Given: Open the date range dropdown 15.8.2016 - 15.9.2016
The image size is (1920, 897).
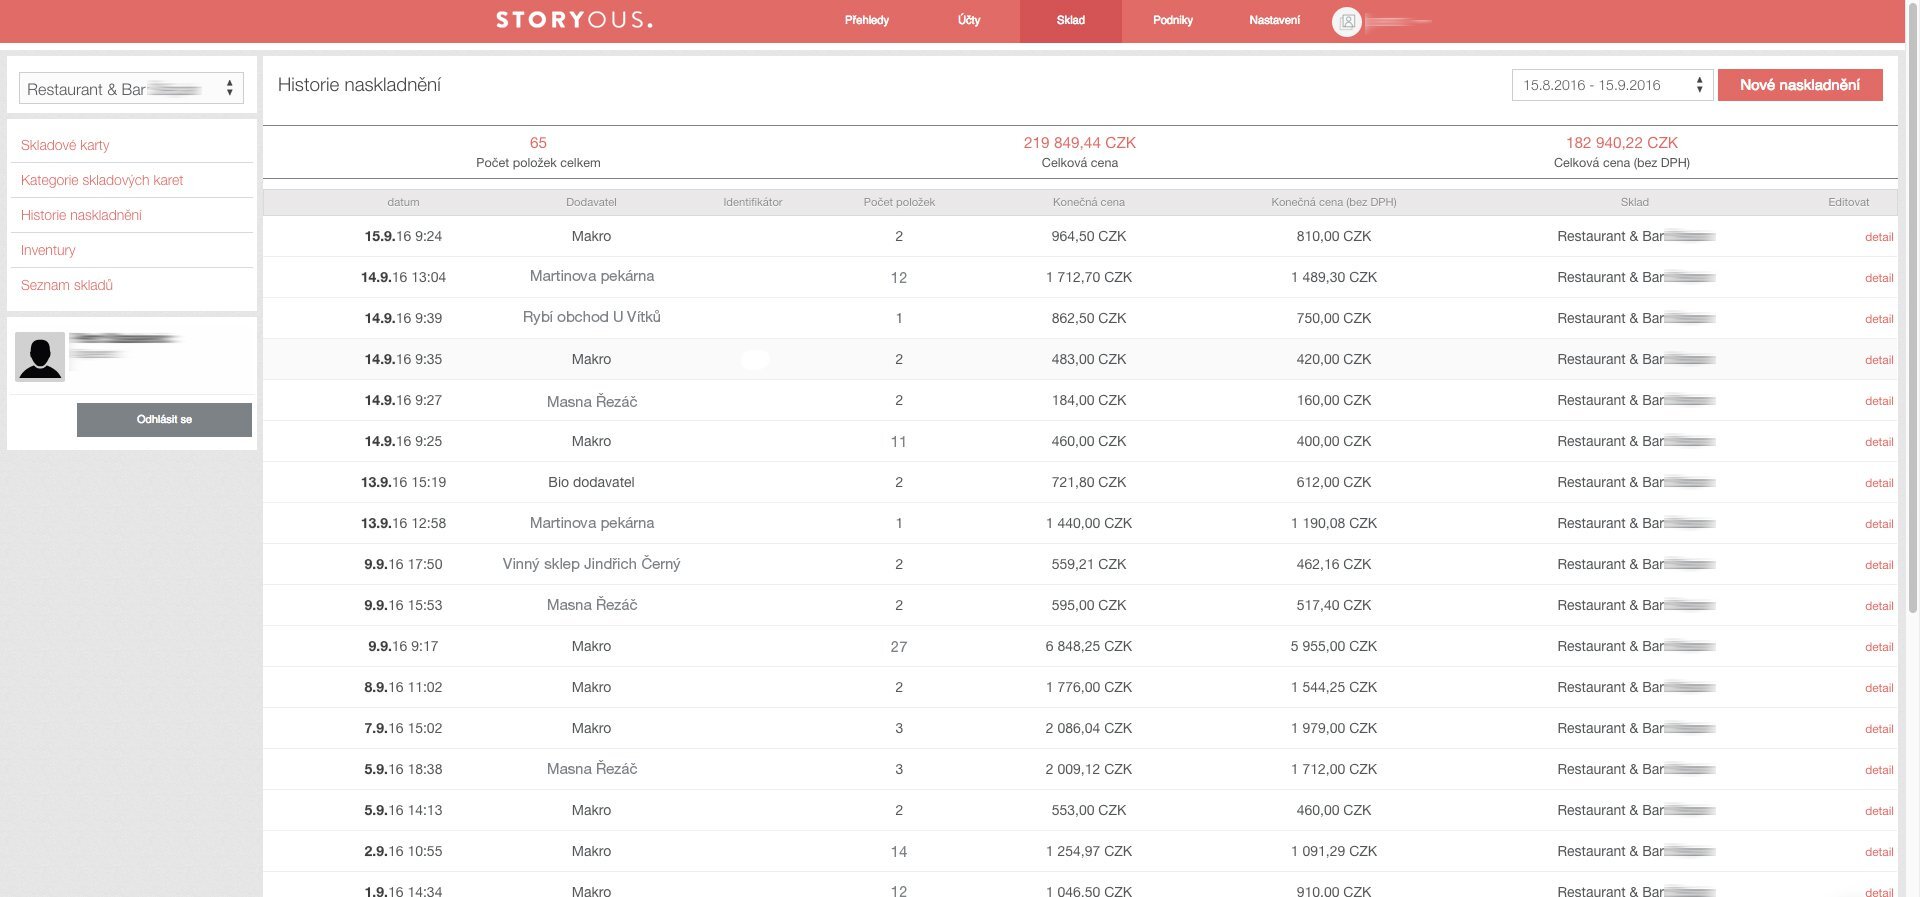Looking at the screenshot, I should point(1612,85).
